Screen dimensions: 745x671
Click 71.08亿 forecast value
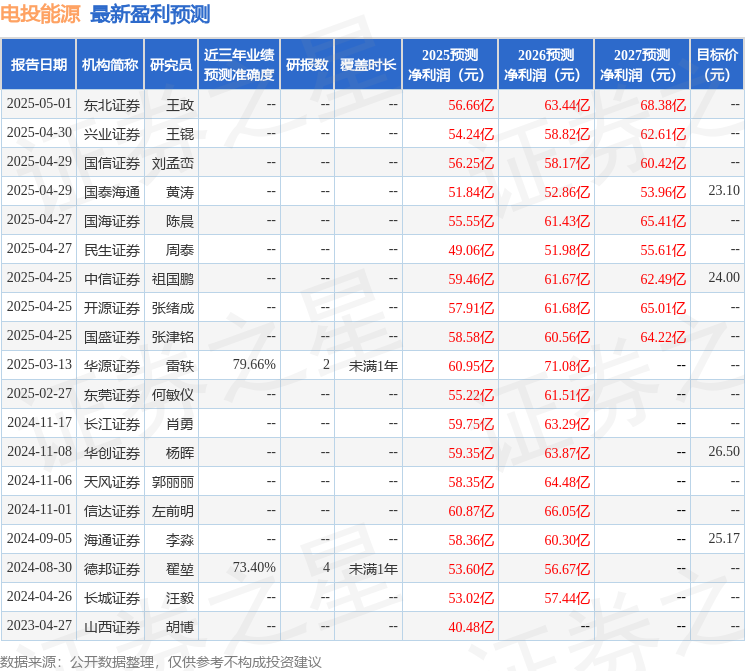tap(567, 366)
